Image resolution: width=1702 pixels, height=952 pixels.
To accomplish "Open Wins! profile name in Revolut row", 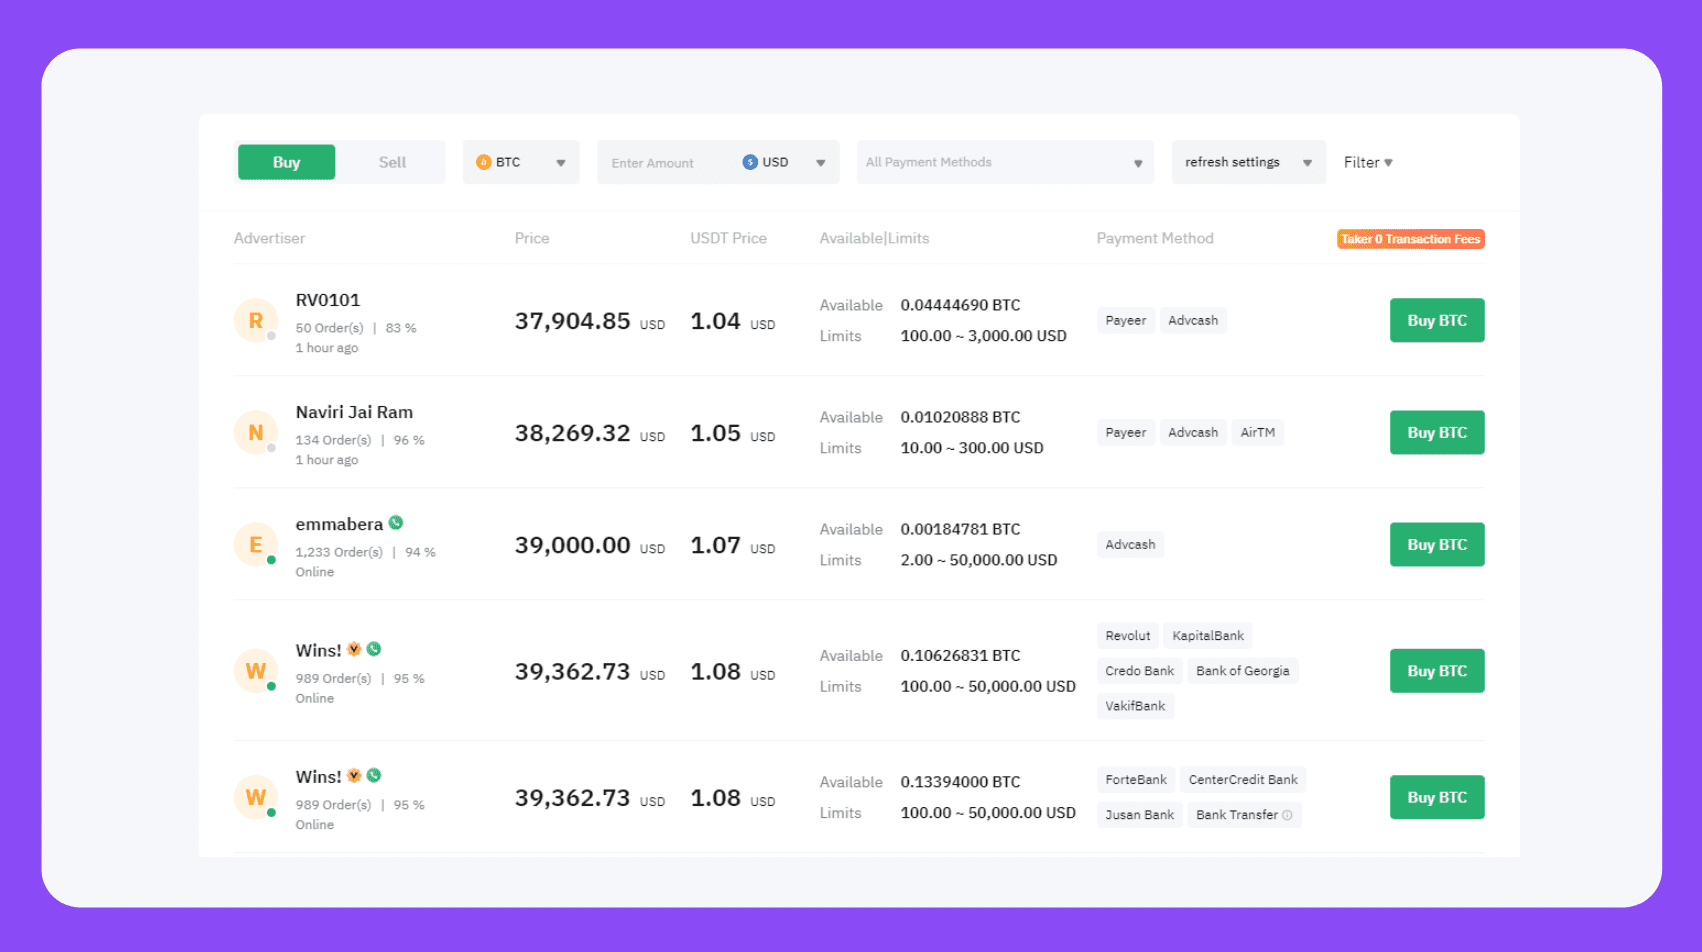I will [318, 650].
